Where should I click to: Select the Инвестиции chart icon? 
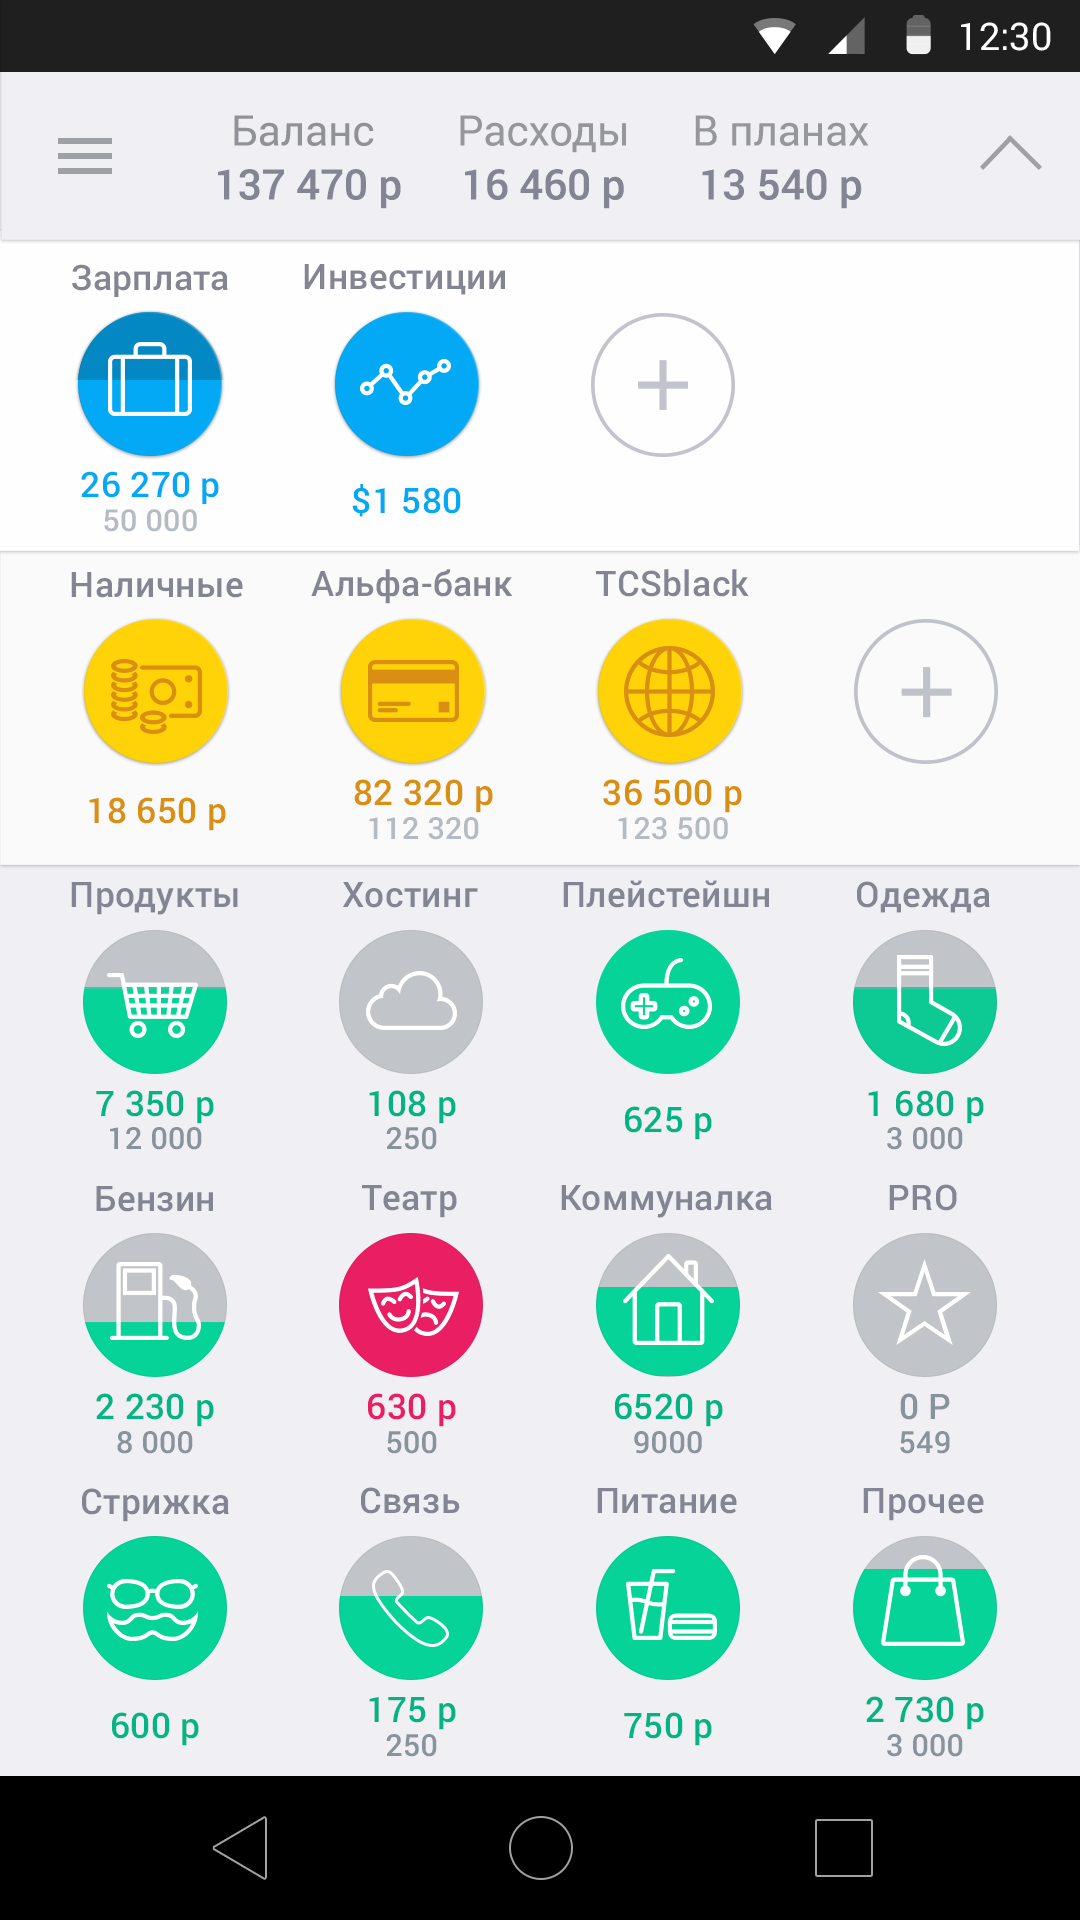click(x=406, y=385)
